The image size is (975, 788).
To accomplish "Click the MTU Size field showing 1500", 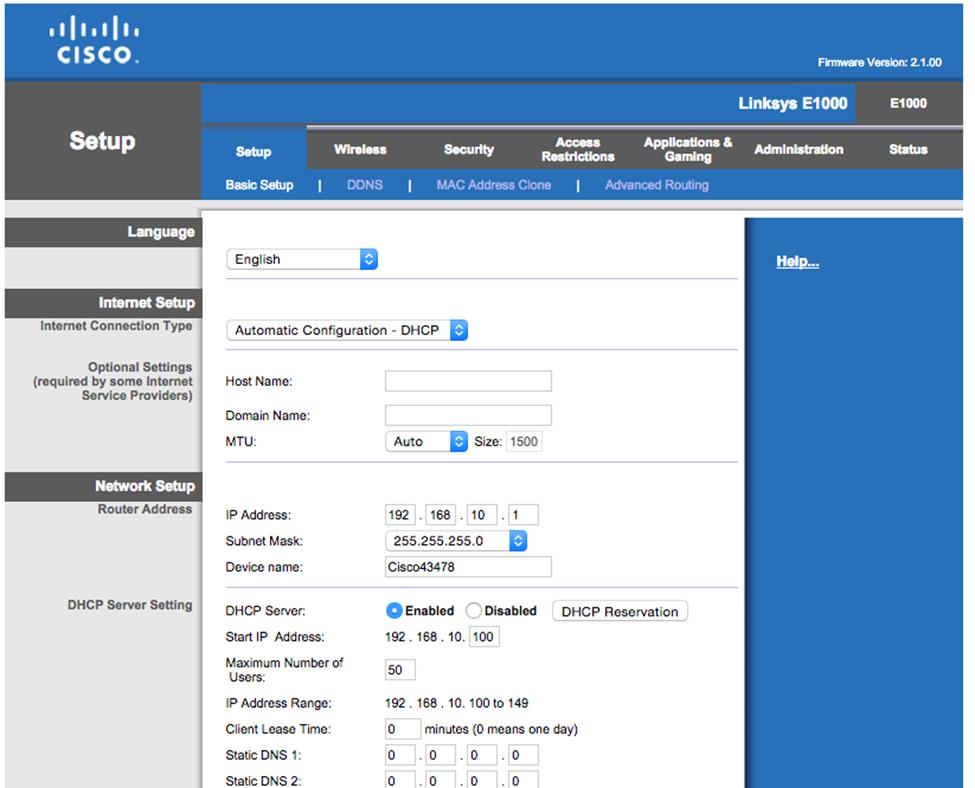I will point(524,442).
